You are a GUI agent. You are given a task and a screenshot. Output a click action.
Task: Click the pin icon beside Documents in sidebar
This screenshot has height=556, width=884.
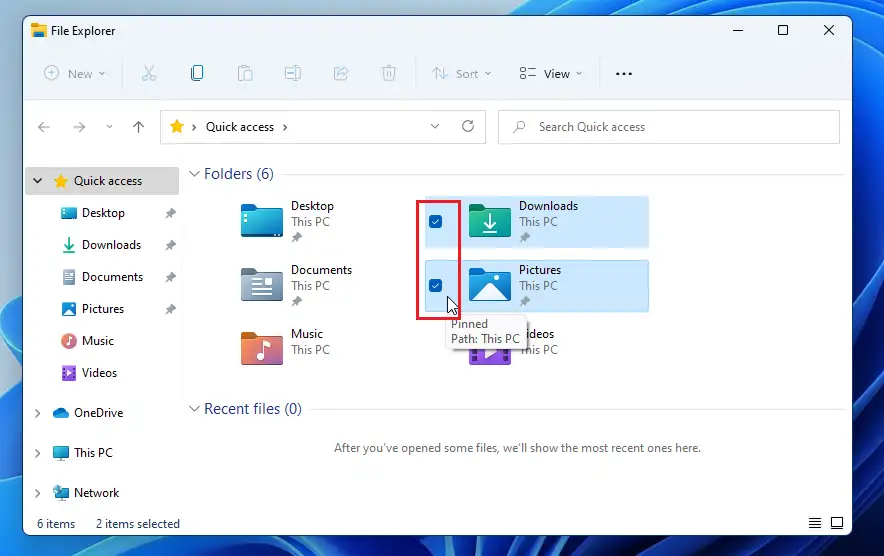(x=170, y=277)
